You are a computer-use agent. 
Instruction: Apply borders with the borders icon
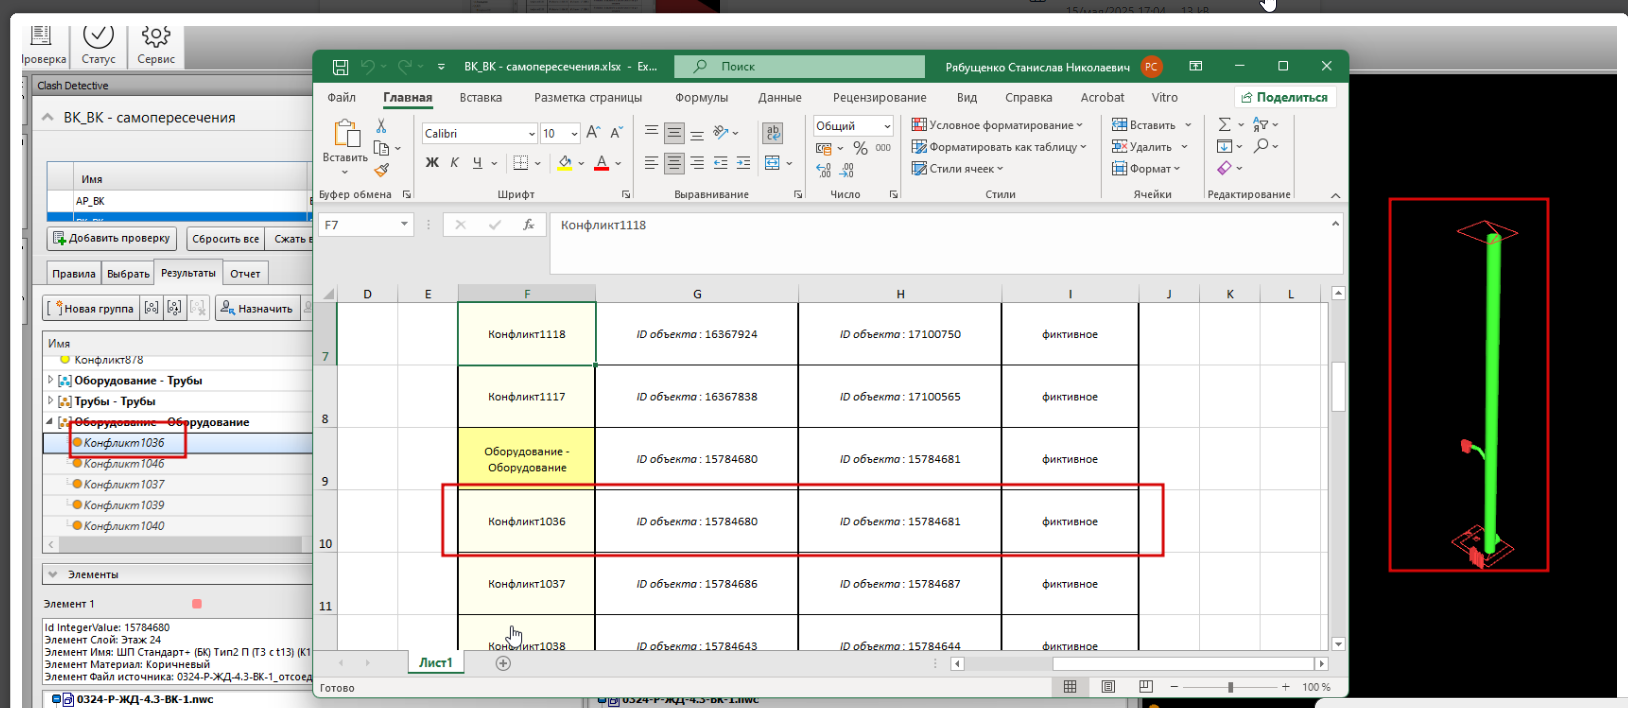520,163
